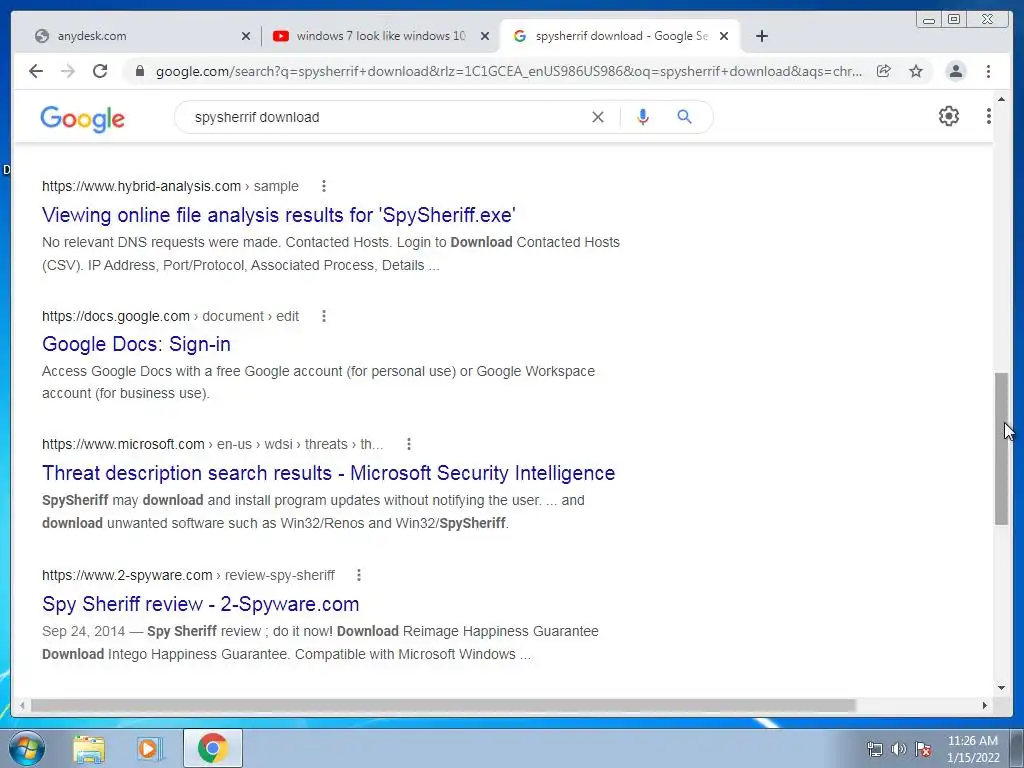
Task: Open the Chrome profile avatar menu
Action: [955, 71]
